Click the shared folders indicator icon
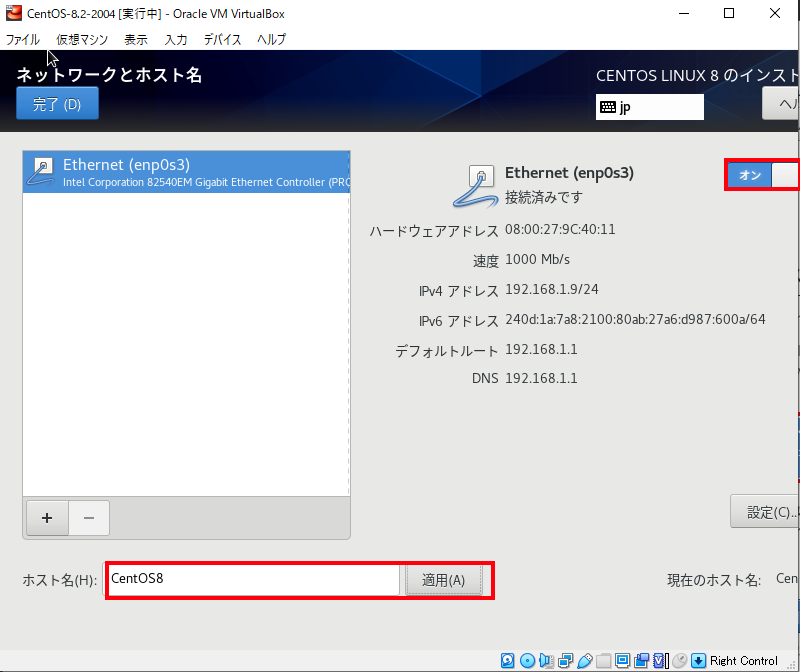 (x=604, y=661)
